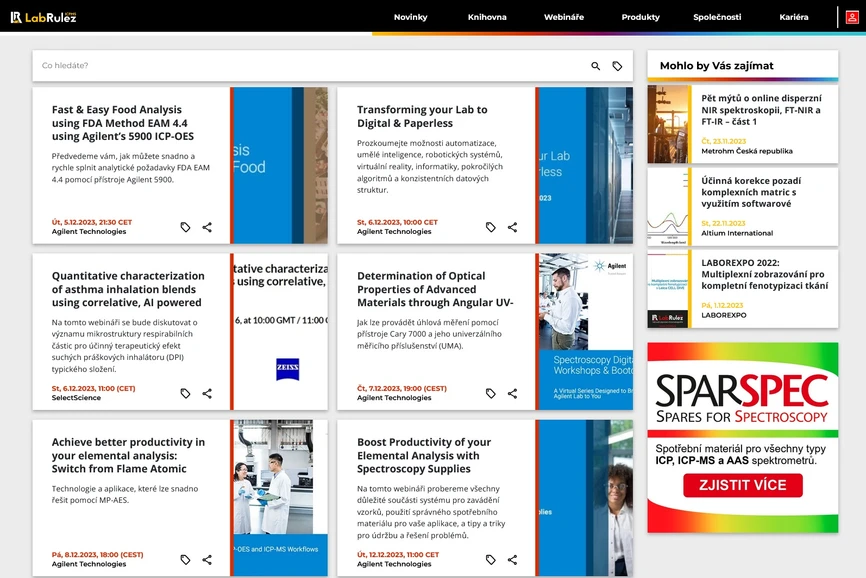
Task: Share the Boost Productivity webinar
Action: 513,560
